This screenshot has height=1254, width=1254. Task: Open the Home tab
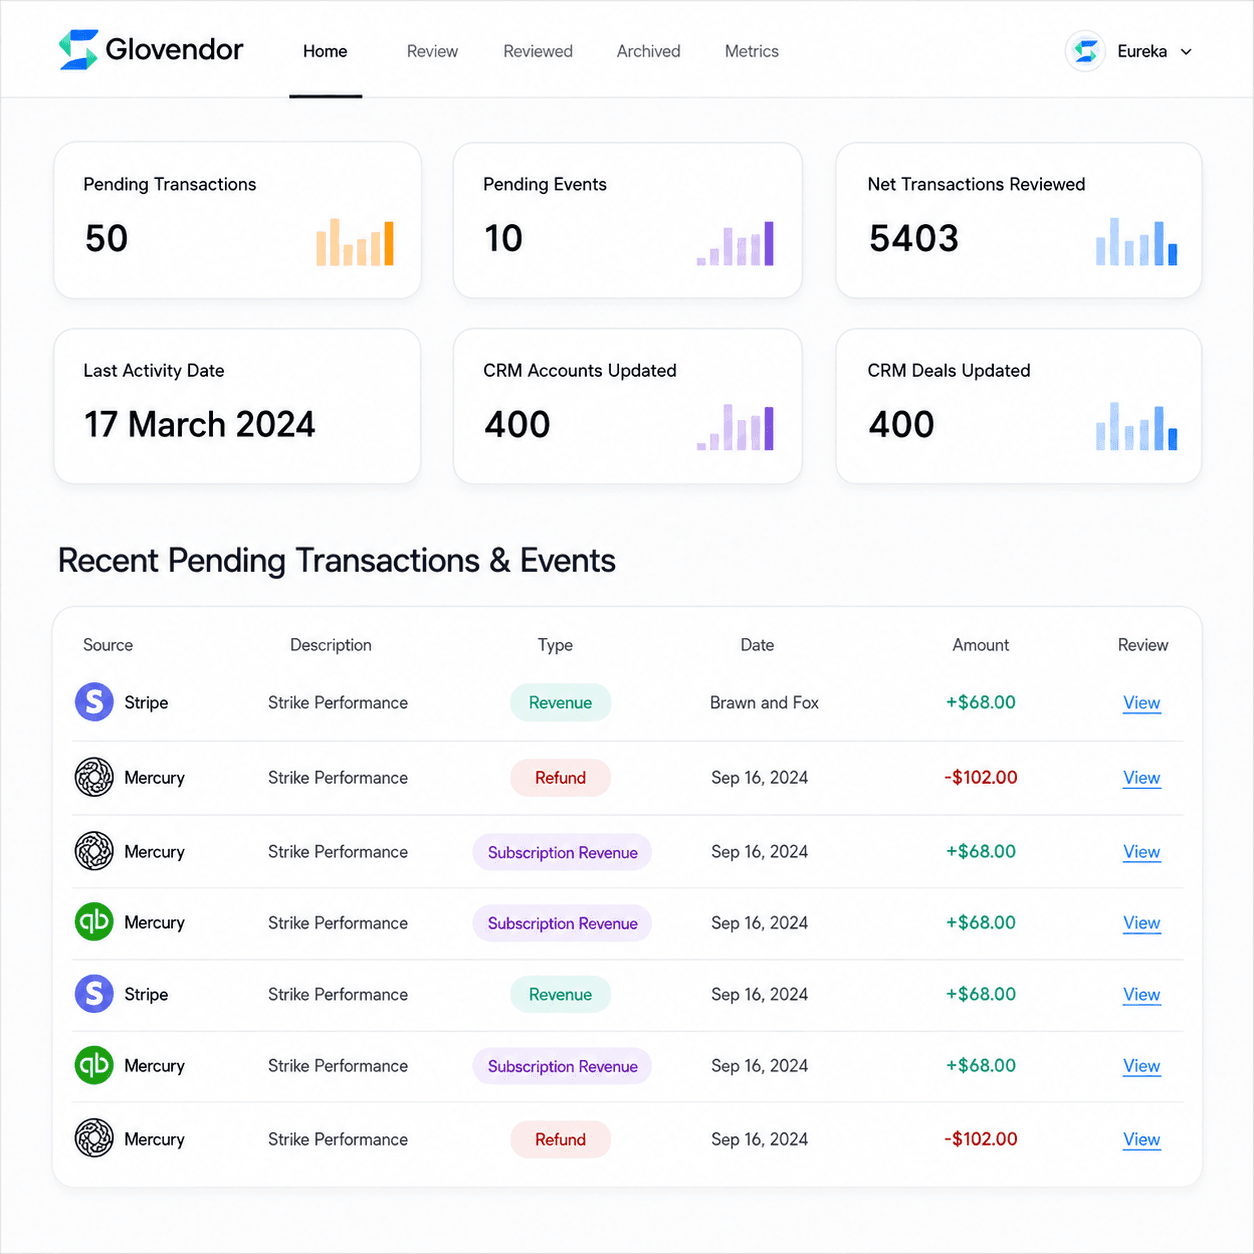(325, 51)
